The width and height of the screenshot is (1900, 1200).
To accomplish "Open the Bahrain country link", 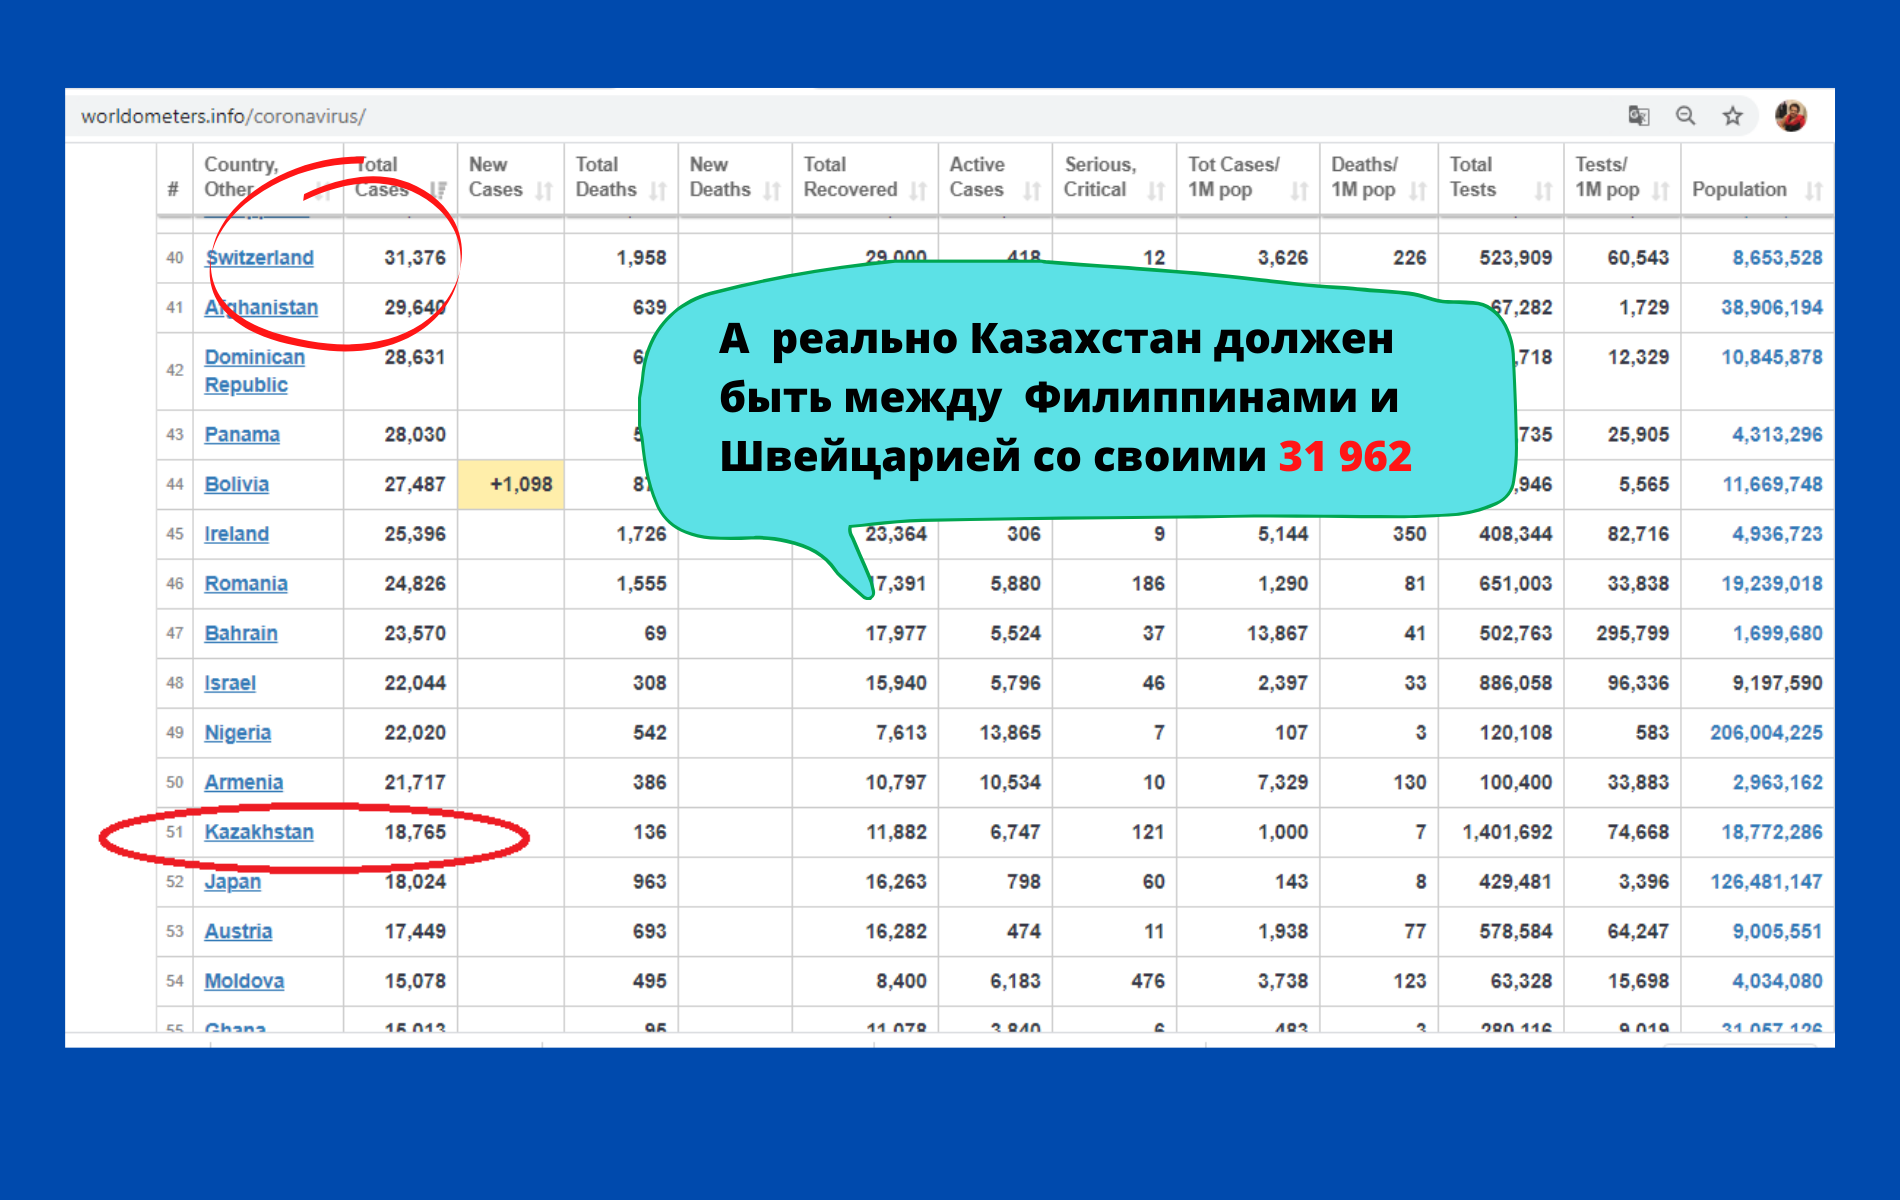I will 241,634.
